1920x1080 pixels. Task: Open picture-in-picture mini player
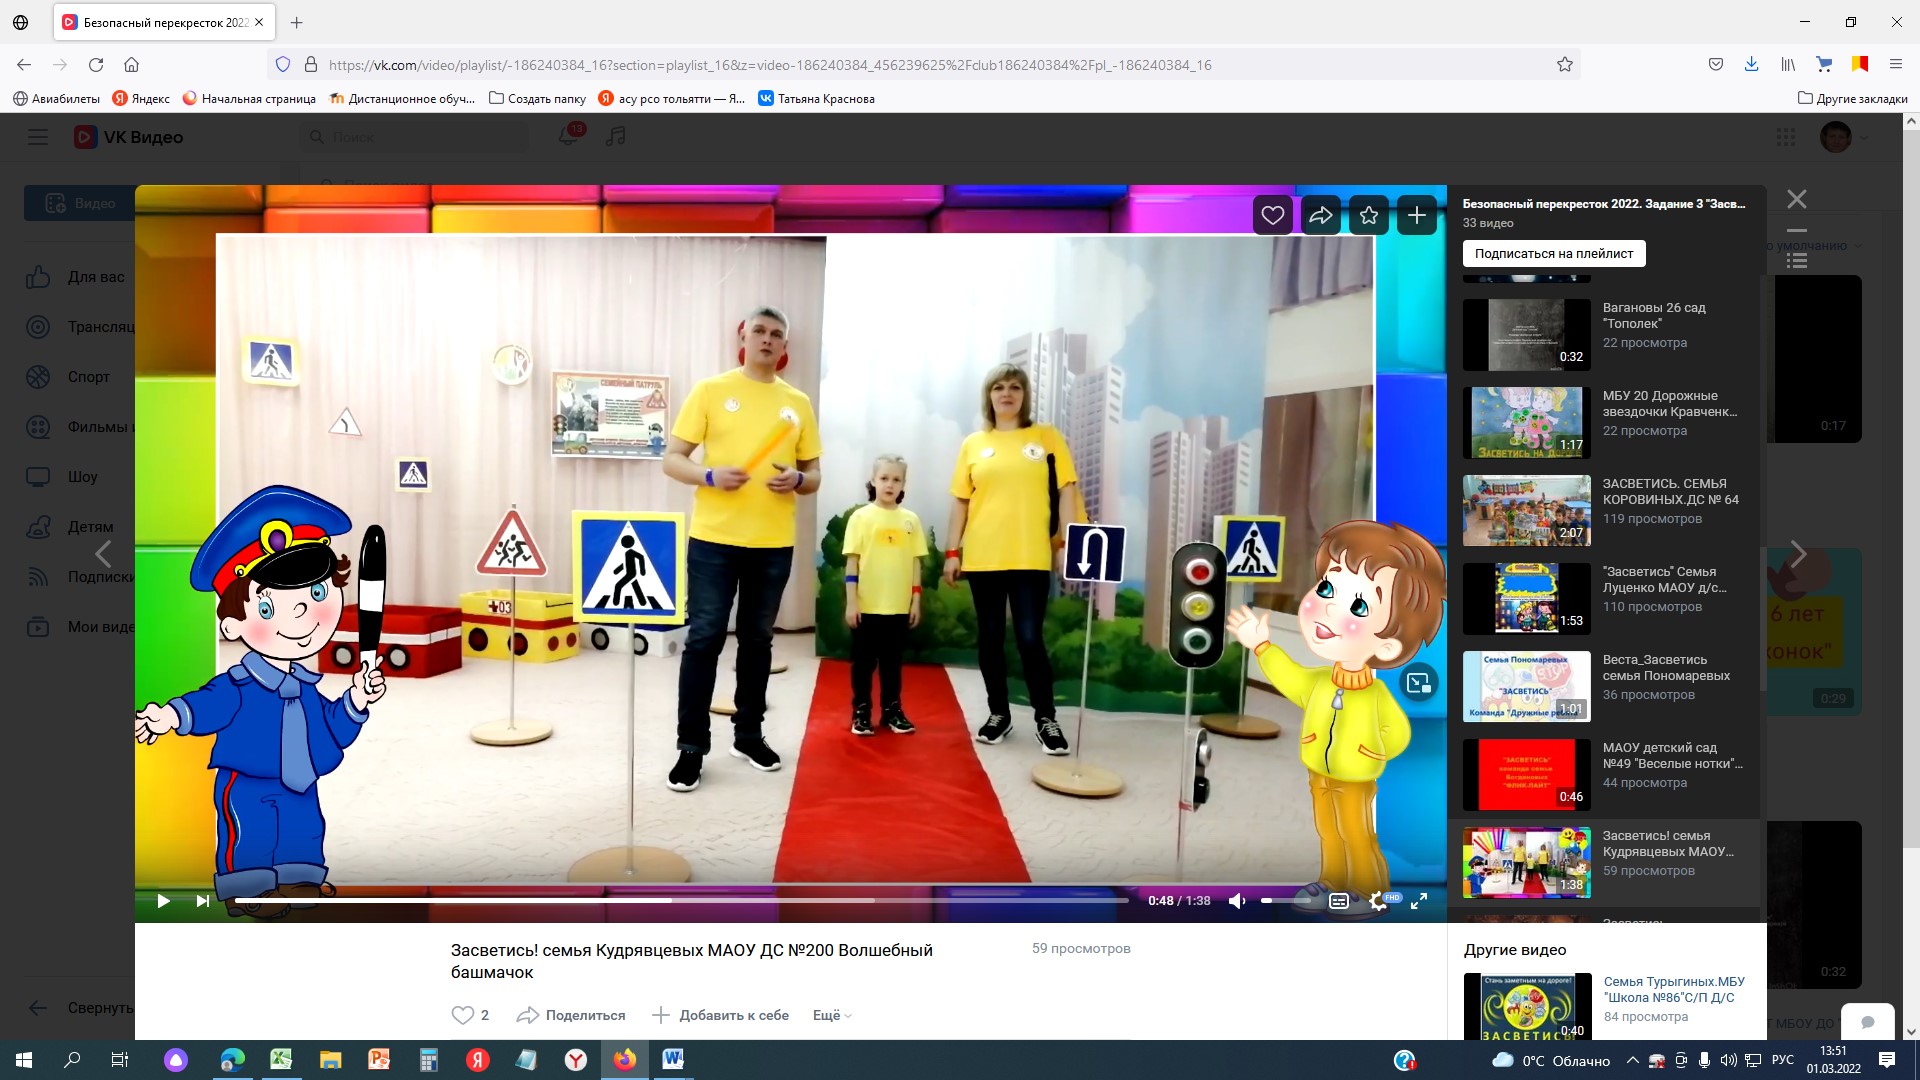pos(1419,683)
